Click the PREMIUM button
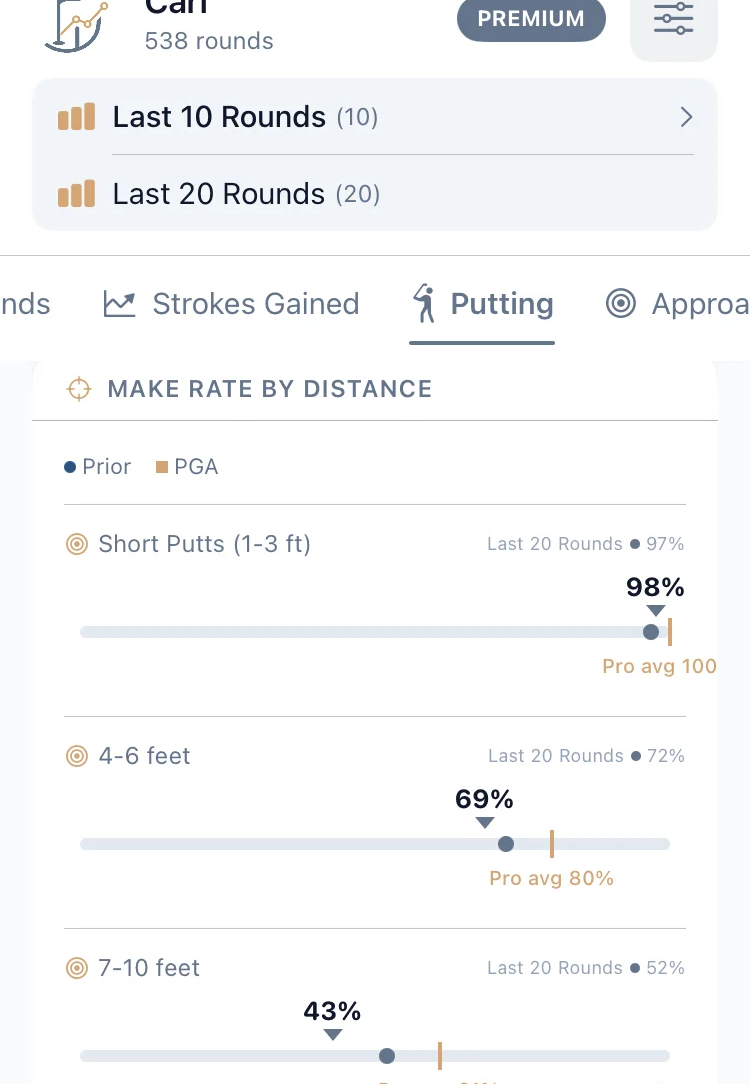This screenshot has height=1084, width=750. tap(531, 18)
